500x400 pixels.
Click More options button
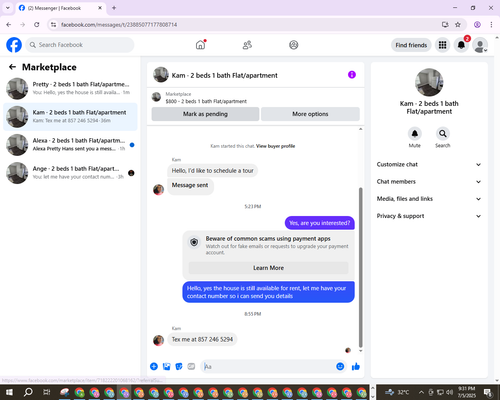[310, 114]
